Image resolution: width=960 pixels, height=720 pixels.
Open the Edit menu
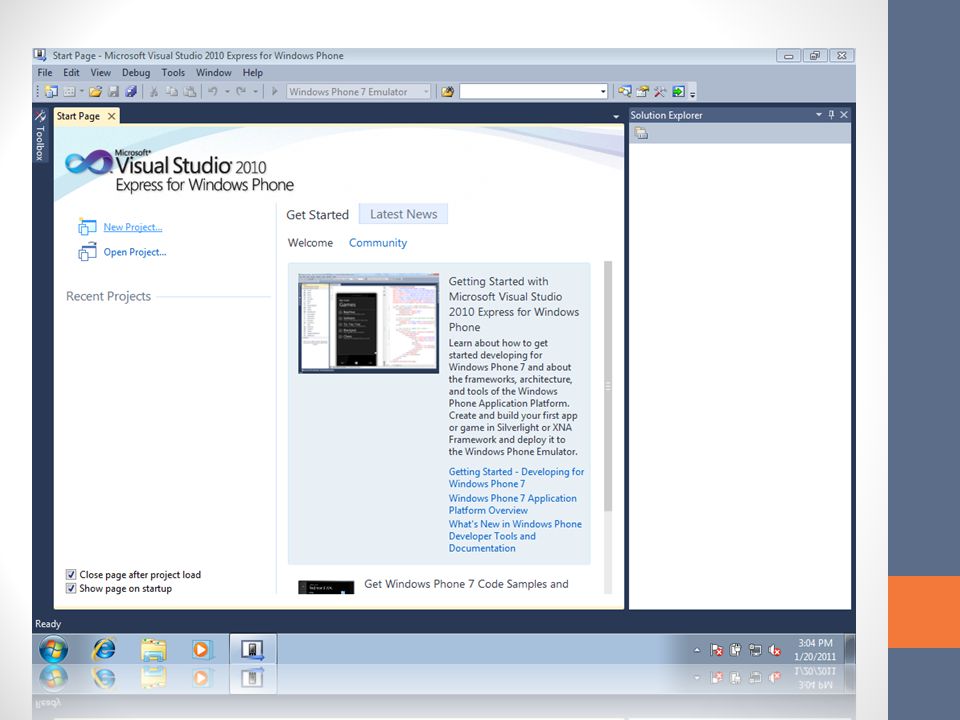[71, 72]
